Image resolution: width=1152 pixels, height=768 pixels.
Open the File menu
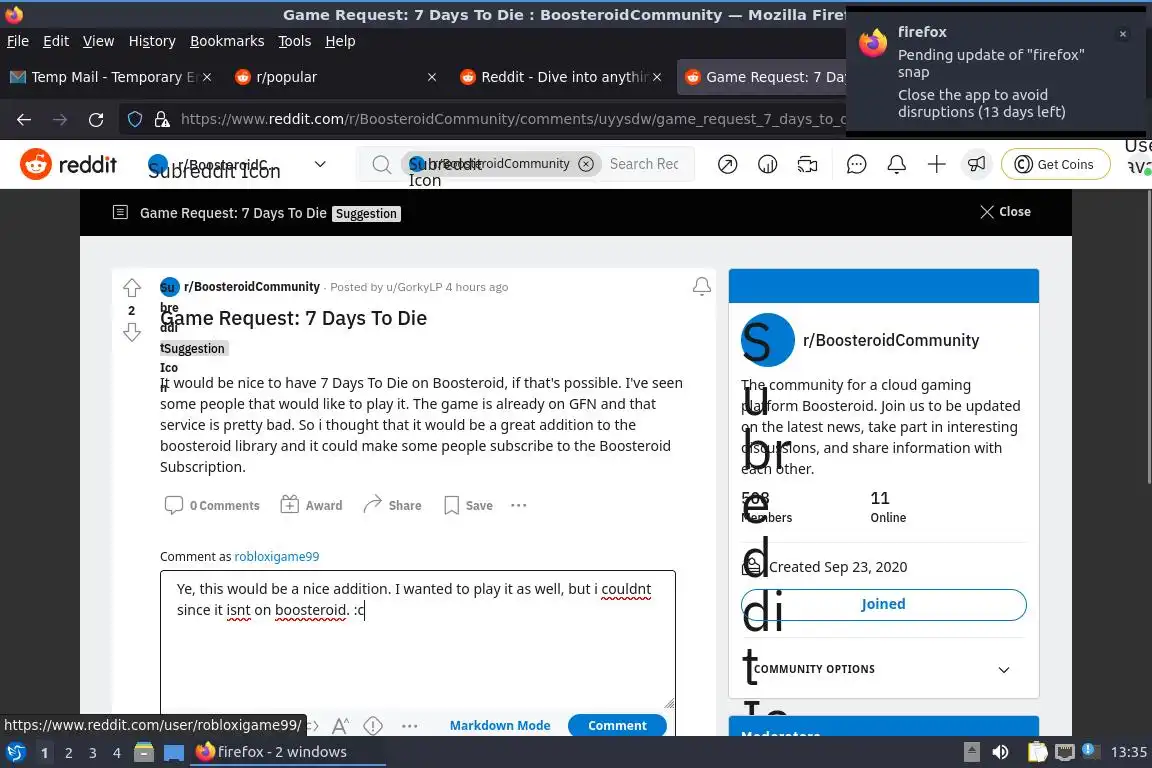[18, 41]
